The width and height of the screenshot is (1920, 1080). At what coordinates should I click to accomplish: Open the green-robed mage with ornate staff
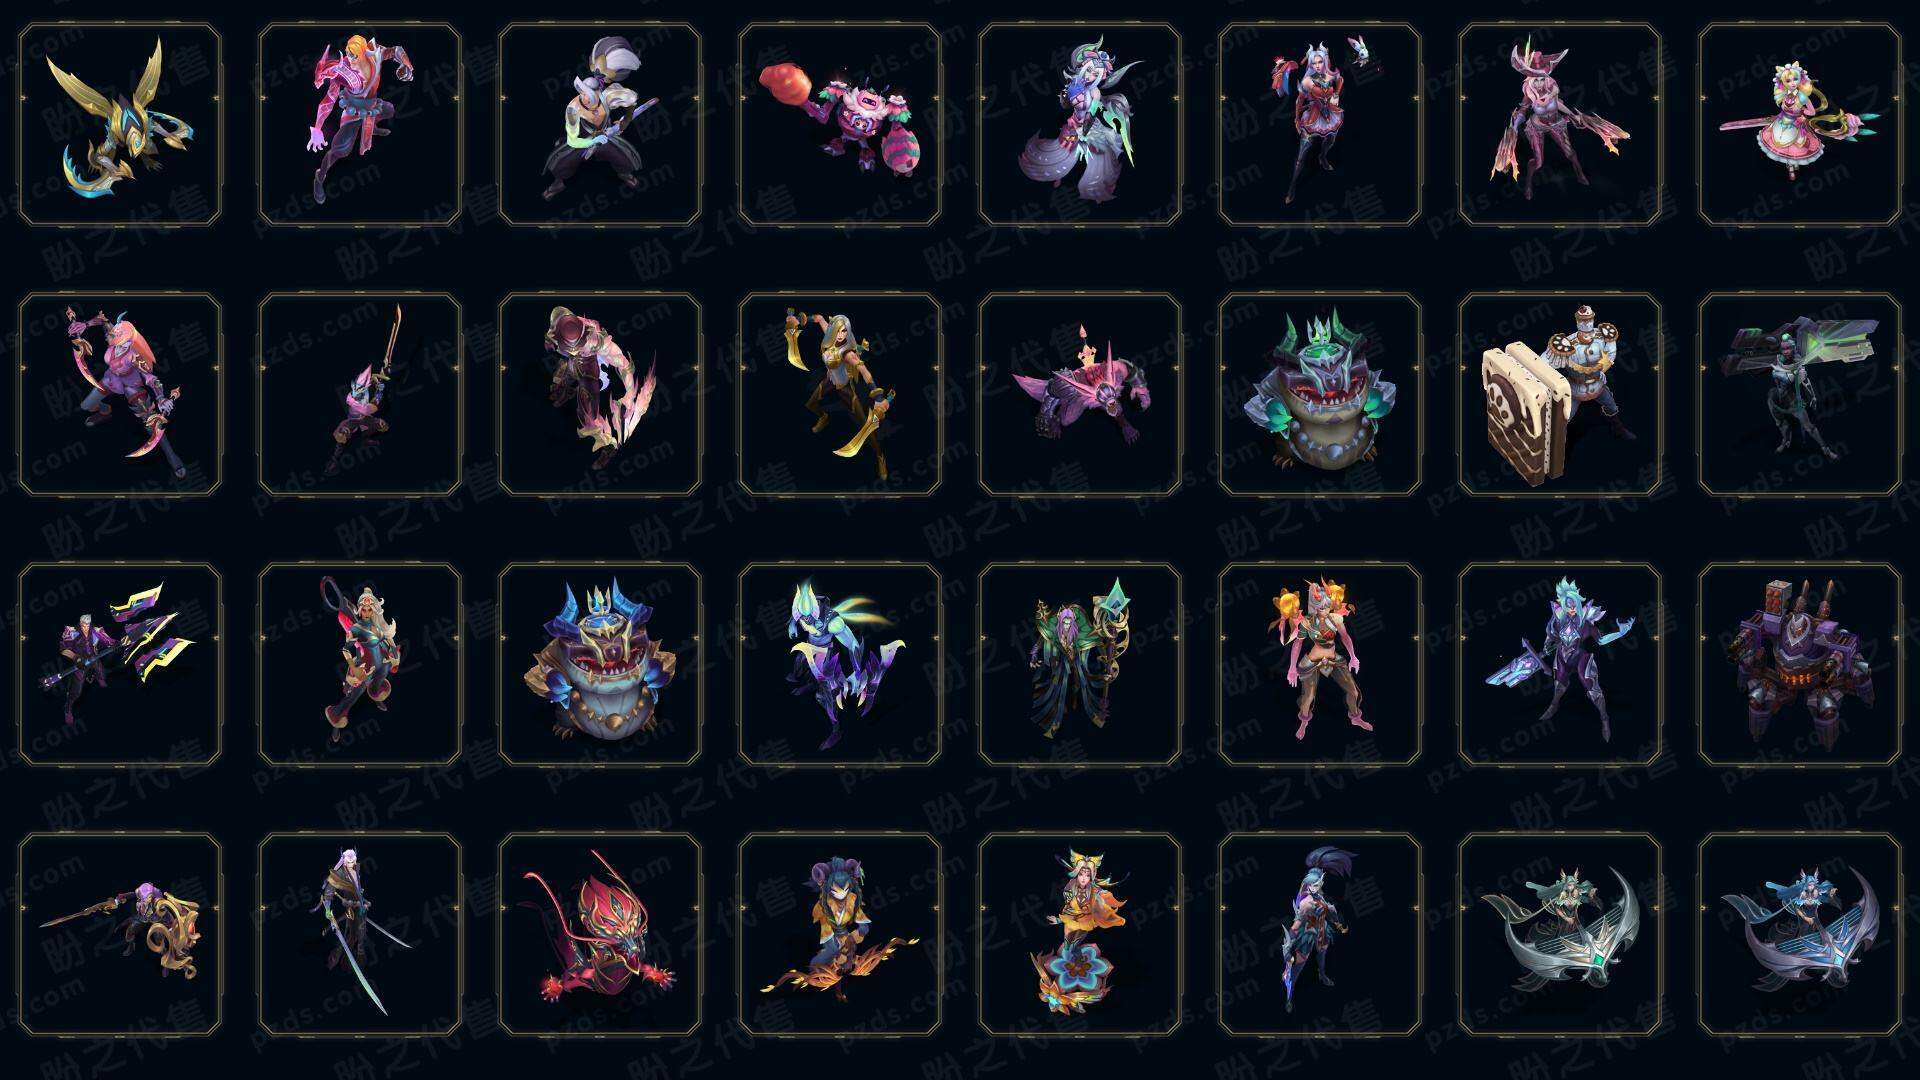point(1080,664)
